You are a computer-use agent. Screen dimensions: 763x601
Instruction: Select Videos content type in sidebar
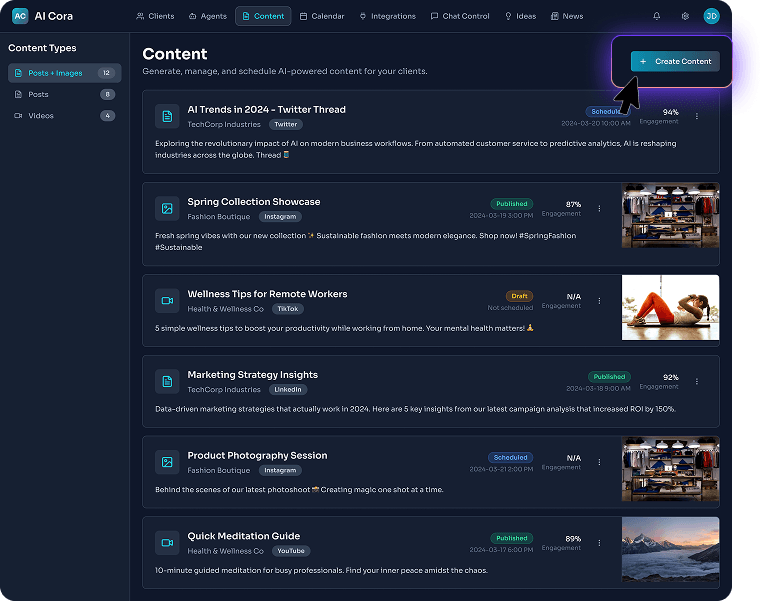click(65, 116)
